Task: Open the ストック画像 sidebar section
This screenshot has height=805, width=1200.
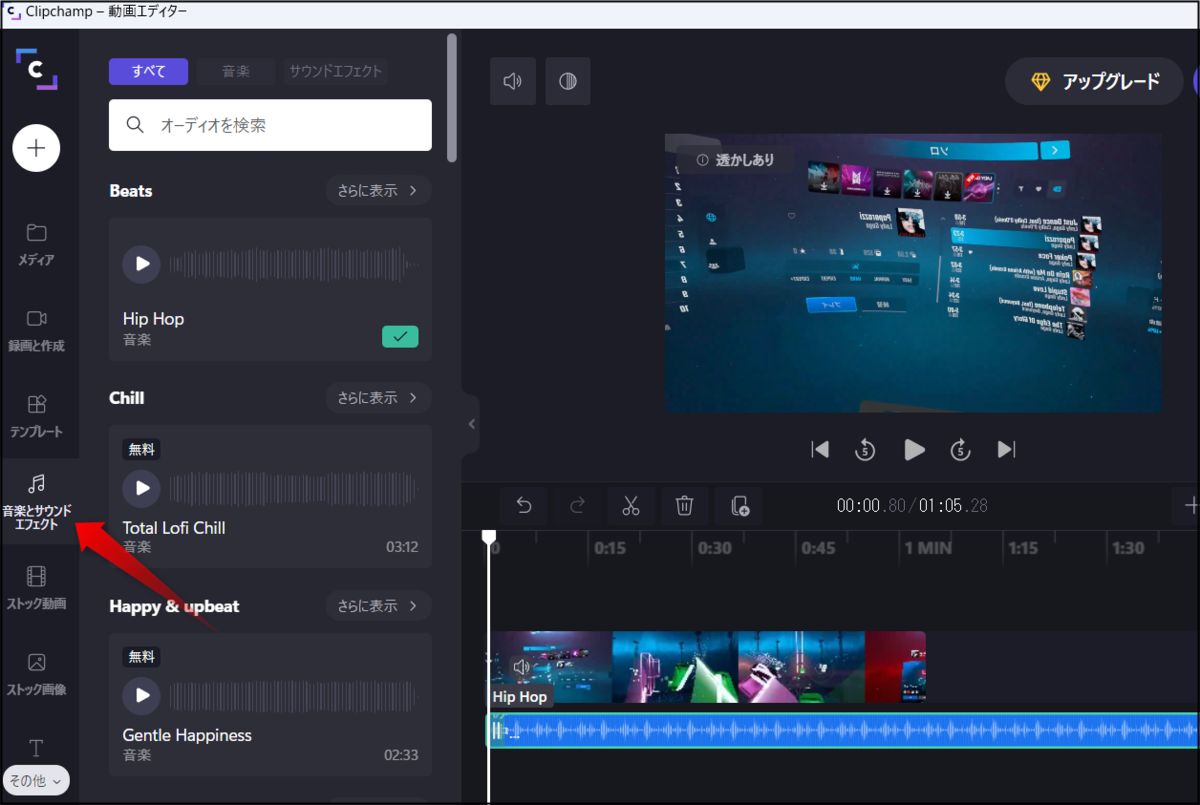Action: click(36, 675)
